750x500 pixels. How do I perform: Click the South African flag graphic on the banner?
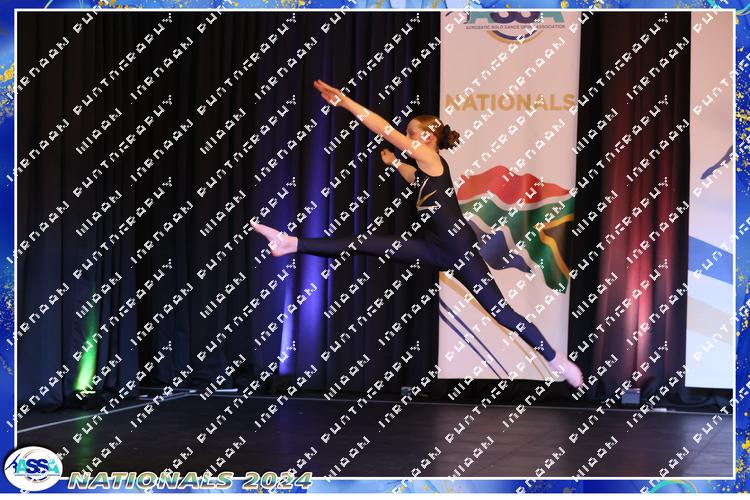click(x=515, y=228)
